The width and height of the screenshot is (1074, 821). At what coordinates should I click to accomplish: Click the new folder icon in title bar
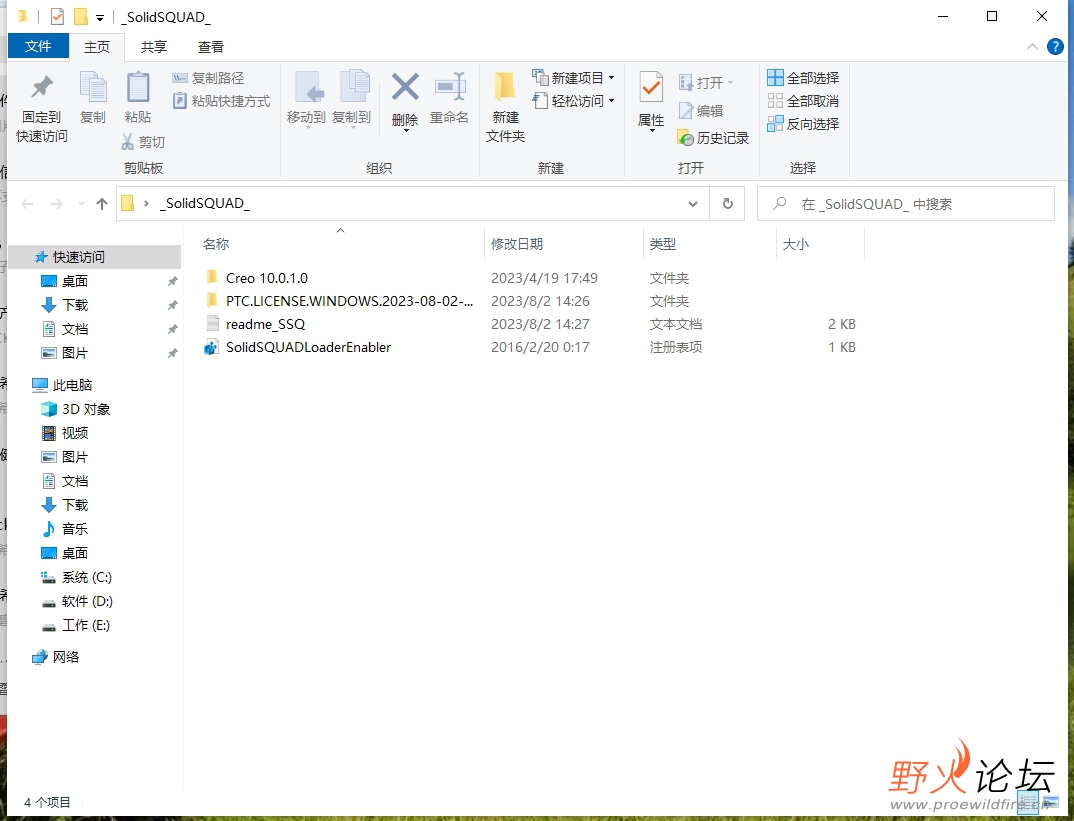(x=81, y=16)
